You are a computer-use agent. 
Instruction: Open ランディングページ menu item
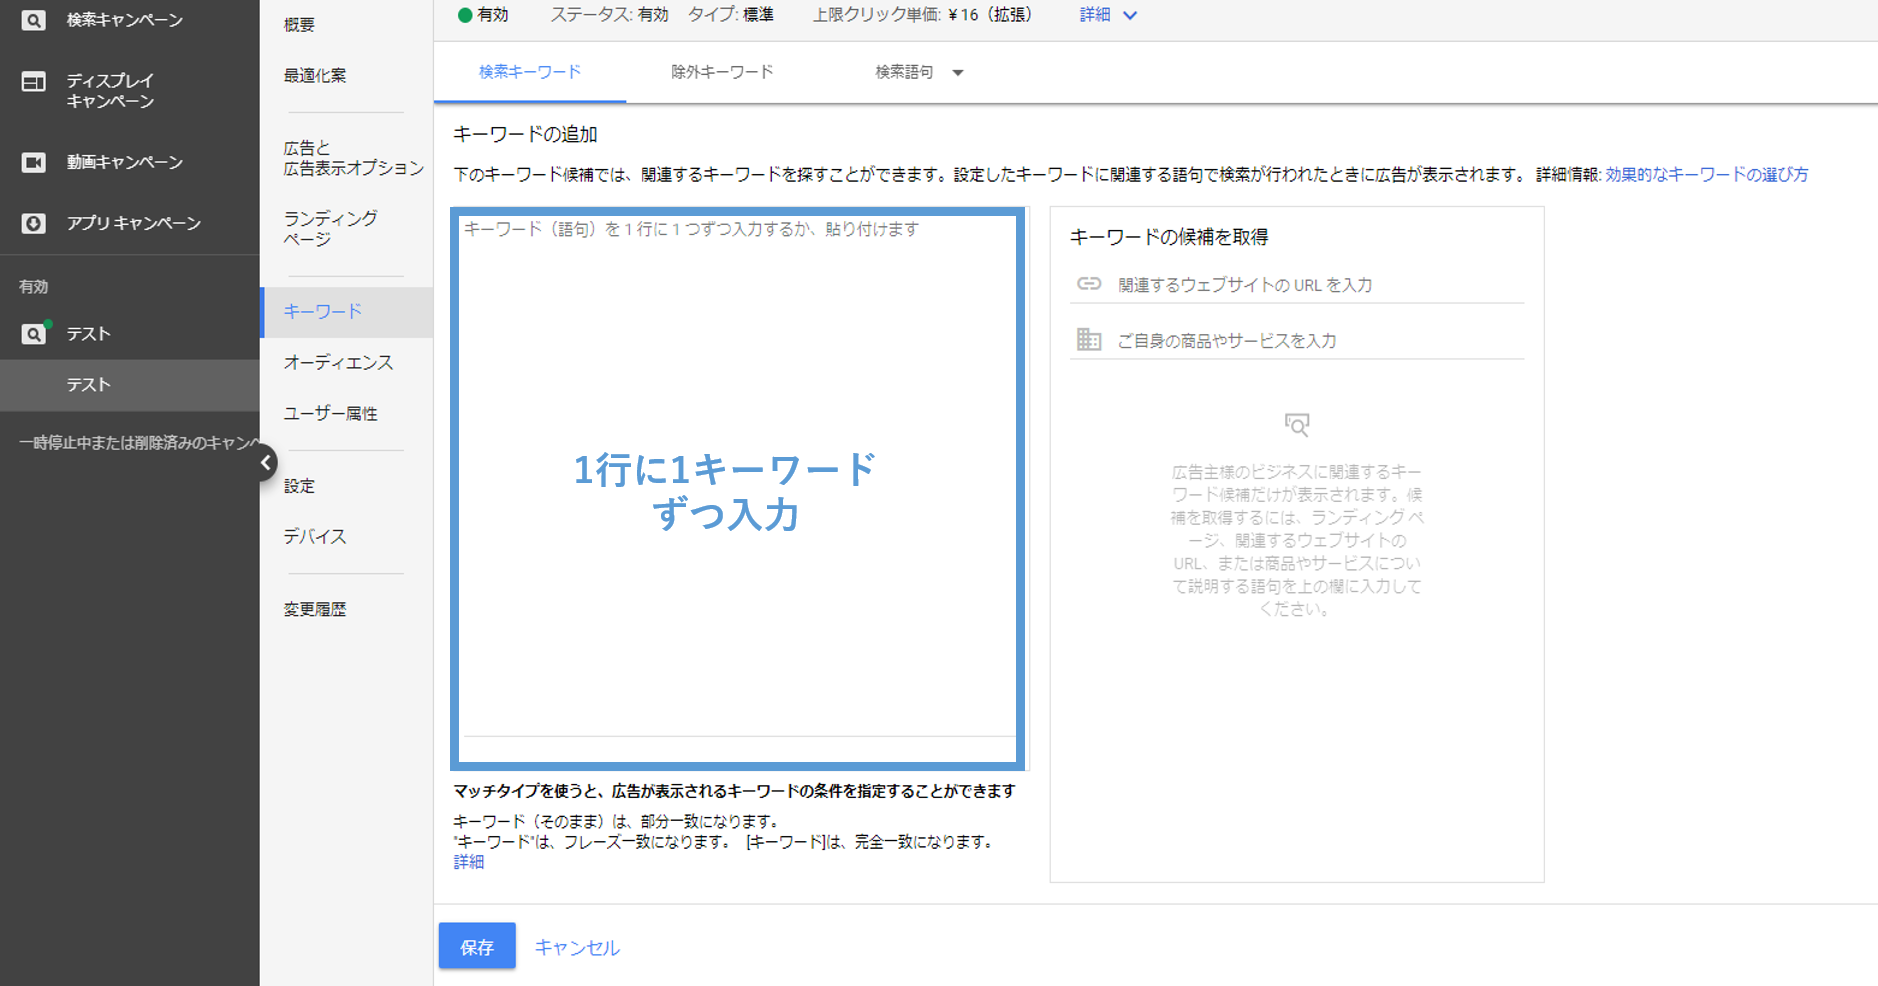tap(330, 228)
